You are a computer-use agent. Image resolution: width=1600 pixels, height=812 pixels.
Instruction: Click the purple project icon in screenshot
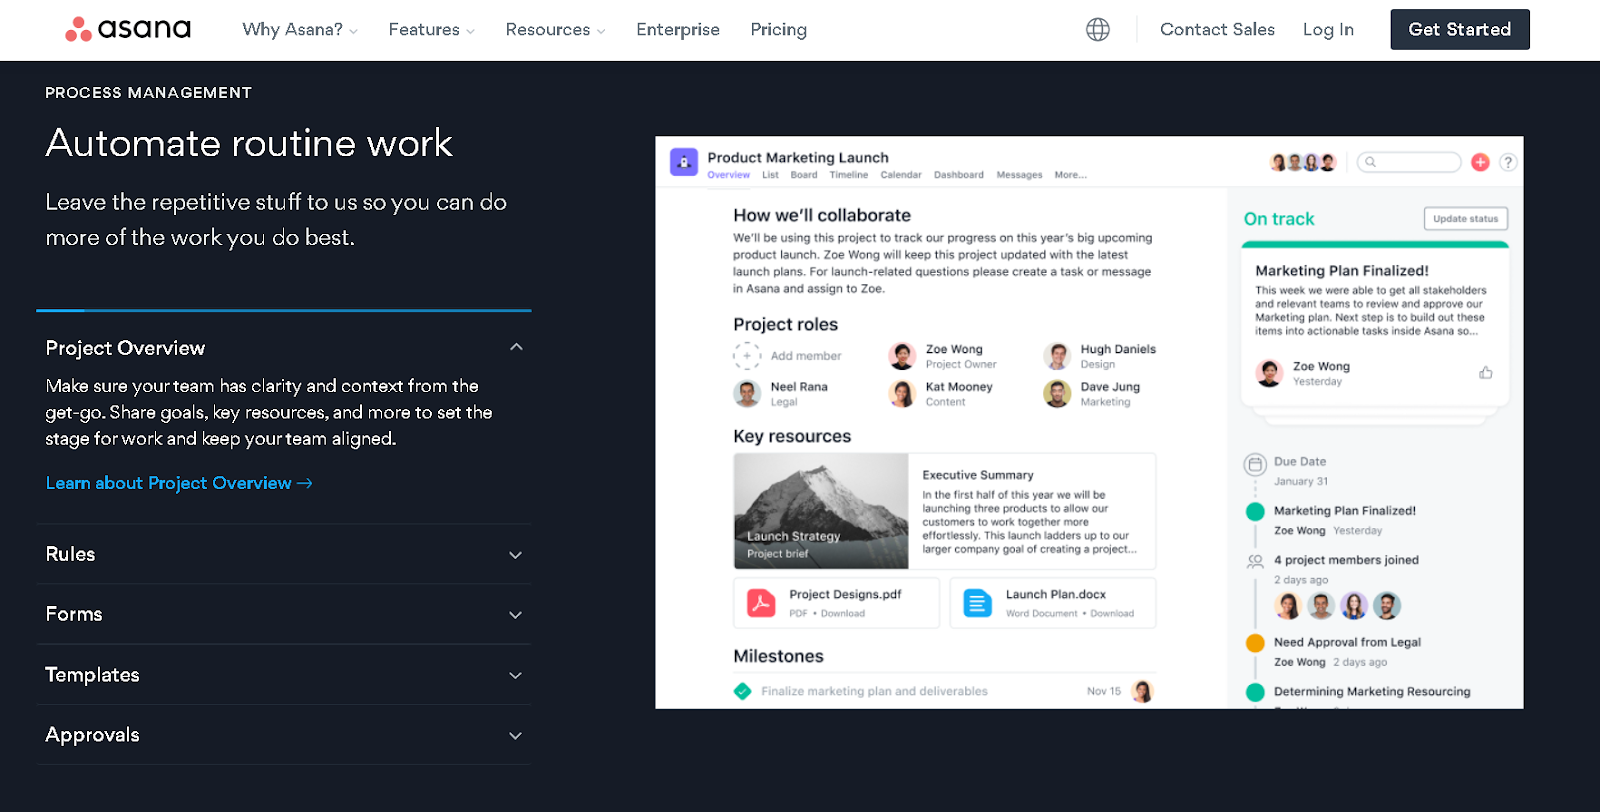point(684,162)
